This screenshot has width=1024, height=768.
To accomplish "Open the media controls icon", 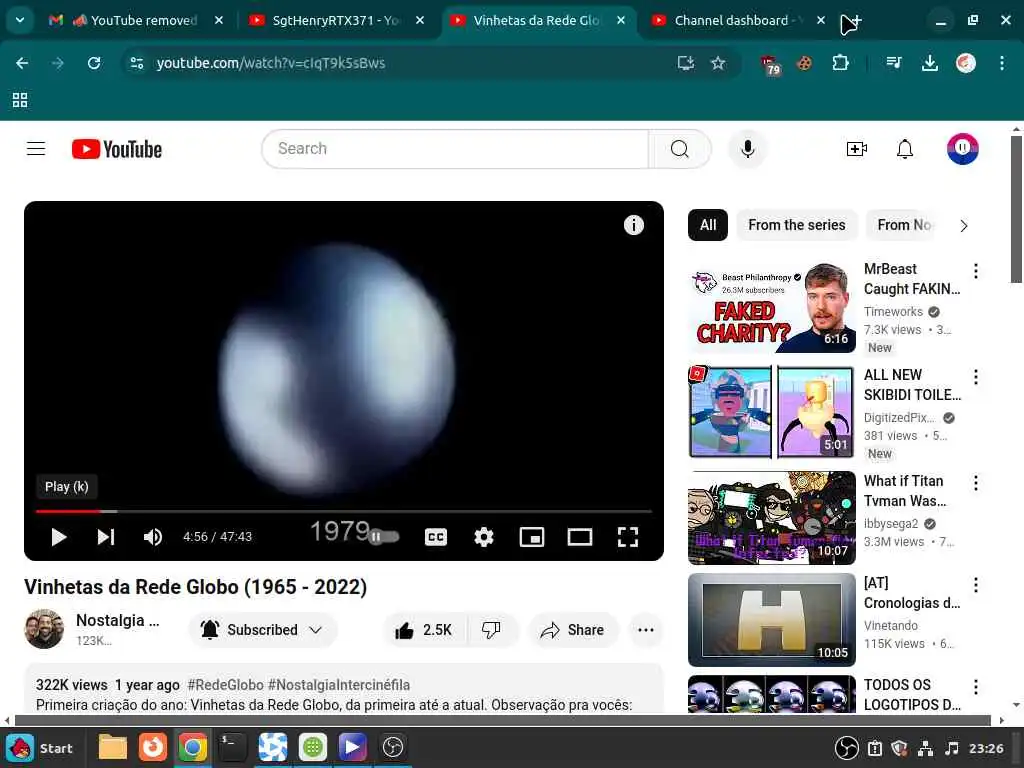I will (x=894, y=63).
